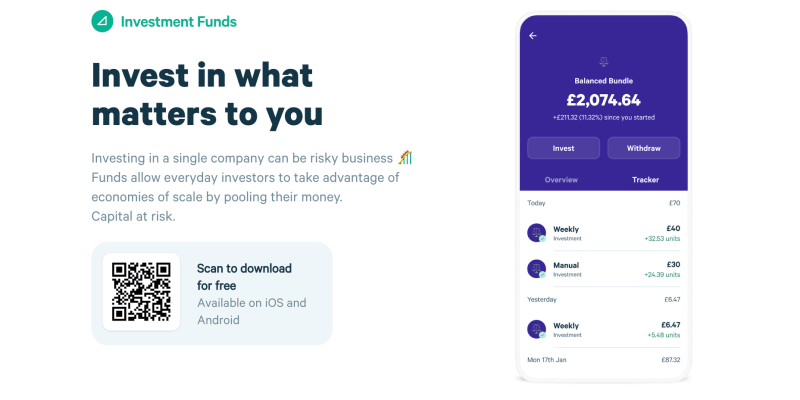Click the Scan to download for free text
This screenshot has width=800, height=400.
(244, 277)
